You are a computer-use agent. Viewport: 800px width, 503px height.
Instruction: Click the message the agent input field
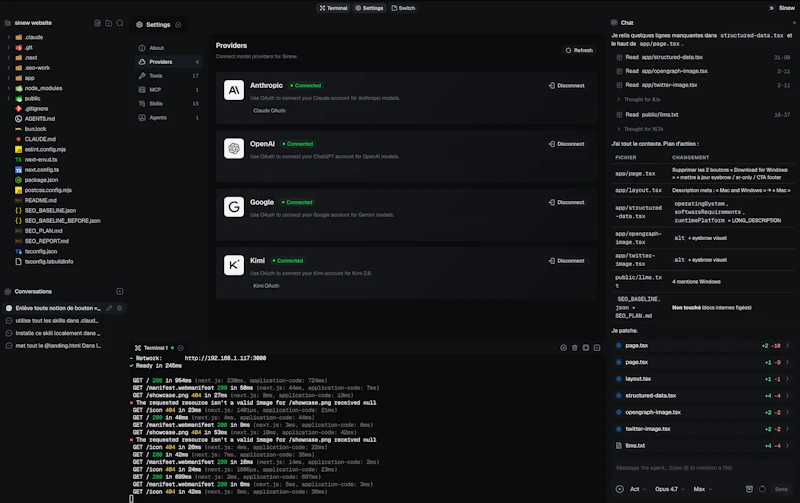tap(703, 468)
